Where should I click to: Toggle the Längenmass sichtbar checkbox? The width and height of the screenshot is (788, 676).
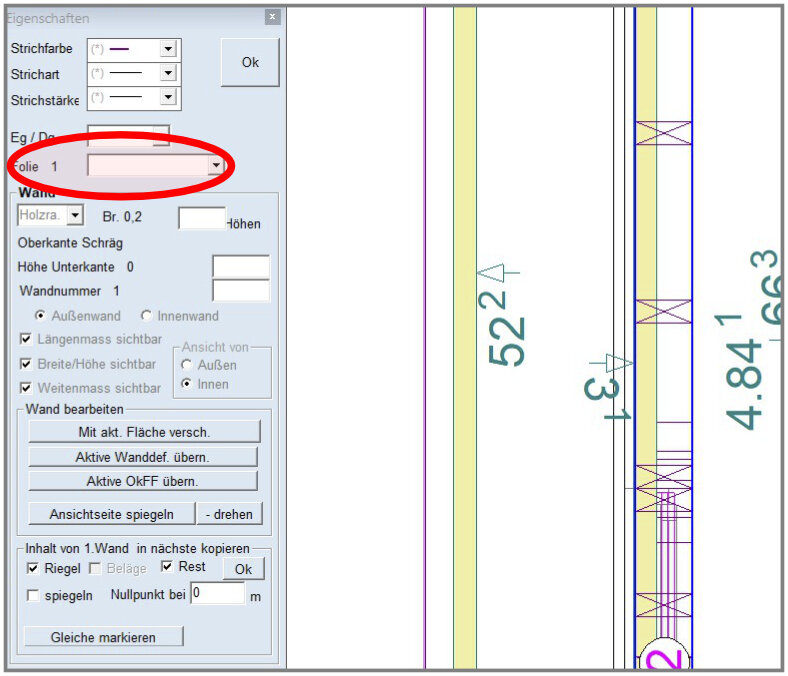point(26,340)
